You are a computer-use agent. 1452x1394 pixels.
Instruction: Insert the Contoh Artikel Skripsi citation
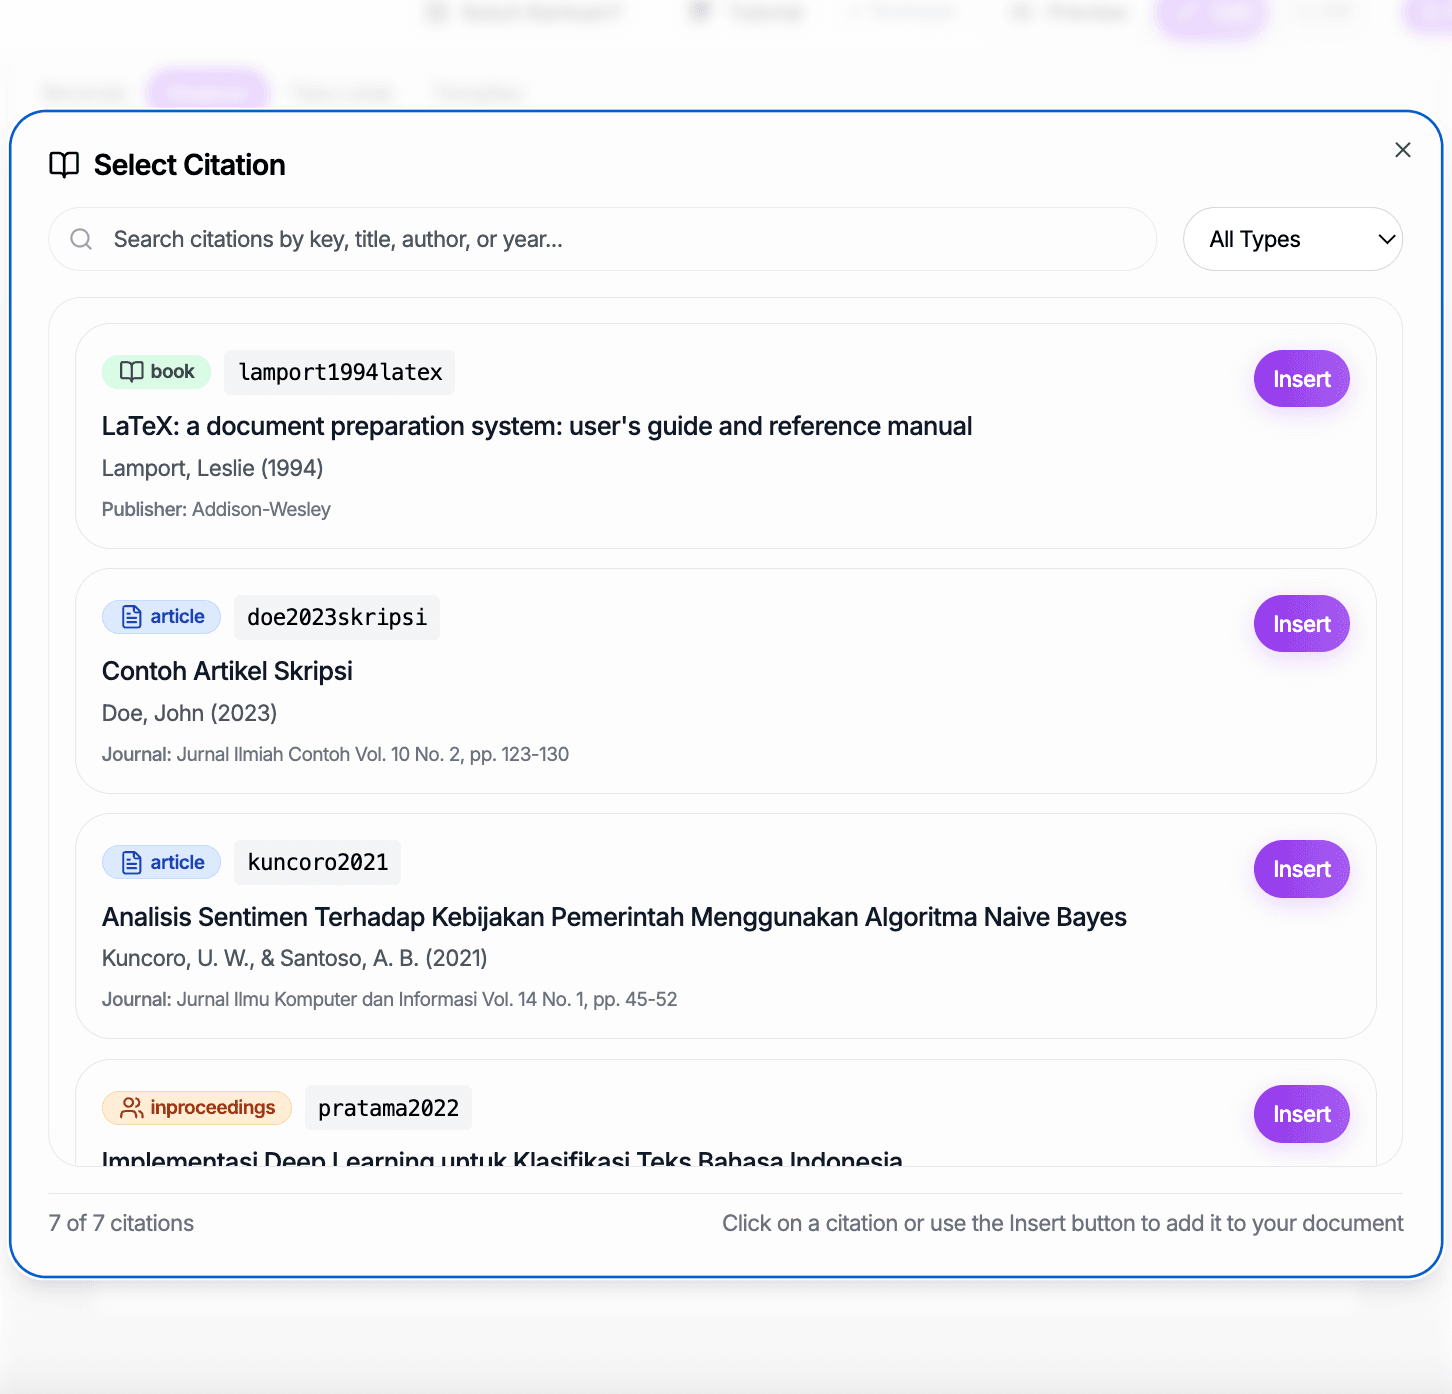[x=1301, y=623]
